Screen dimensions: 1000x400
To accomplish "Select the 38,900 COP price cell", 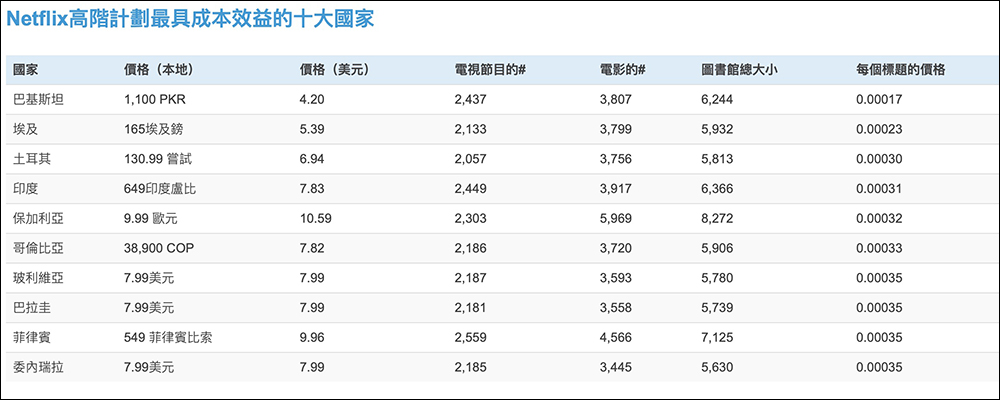I will pos(158,249).
